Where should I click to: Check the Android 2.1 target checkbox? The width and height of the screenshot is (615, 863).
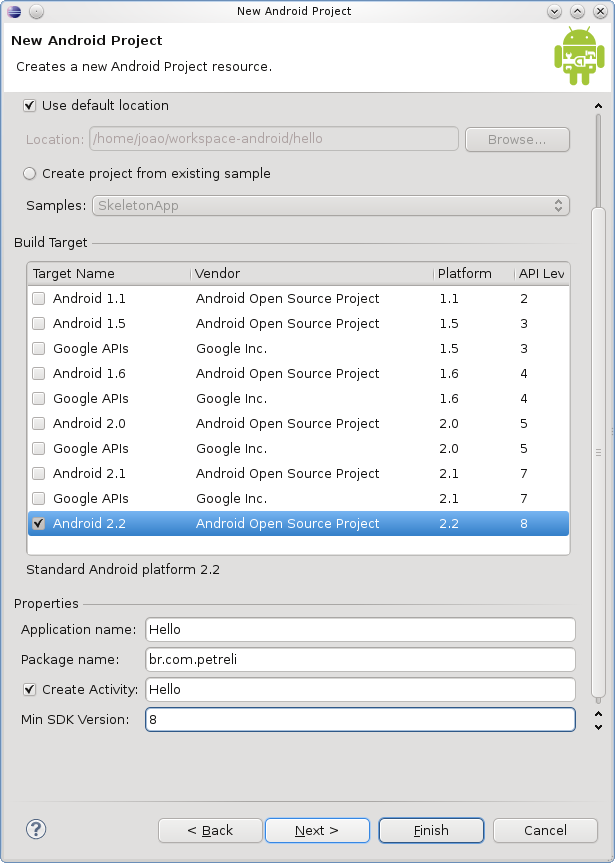click(38, 473)
